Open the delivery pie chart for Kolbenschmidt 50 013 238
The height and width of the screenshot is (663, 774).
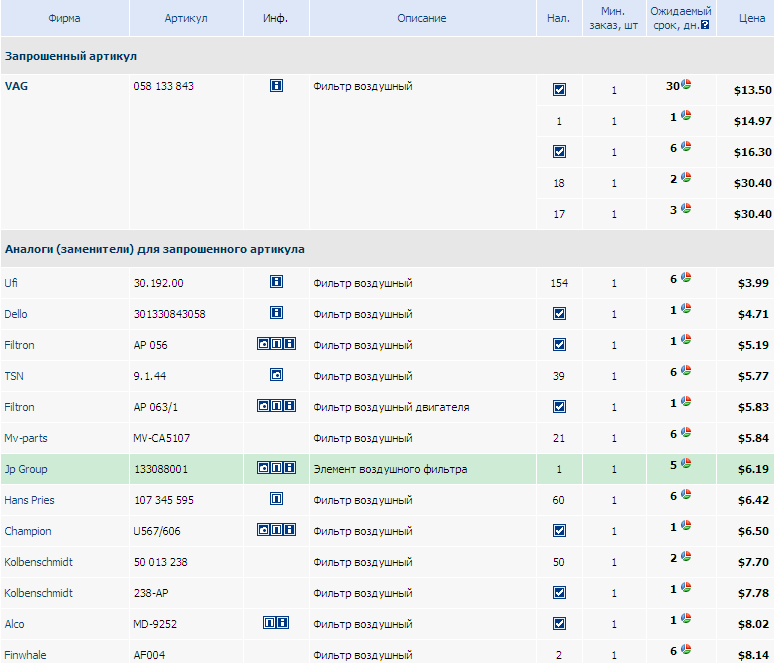(686, 556)
